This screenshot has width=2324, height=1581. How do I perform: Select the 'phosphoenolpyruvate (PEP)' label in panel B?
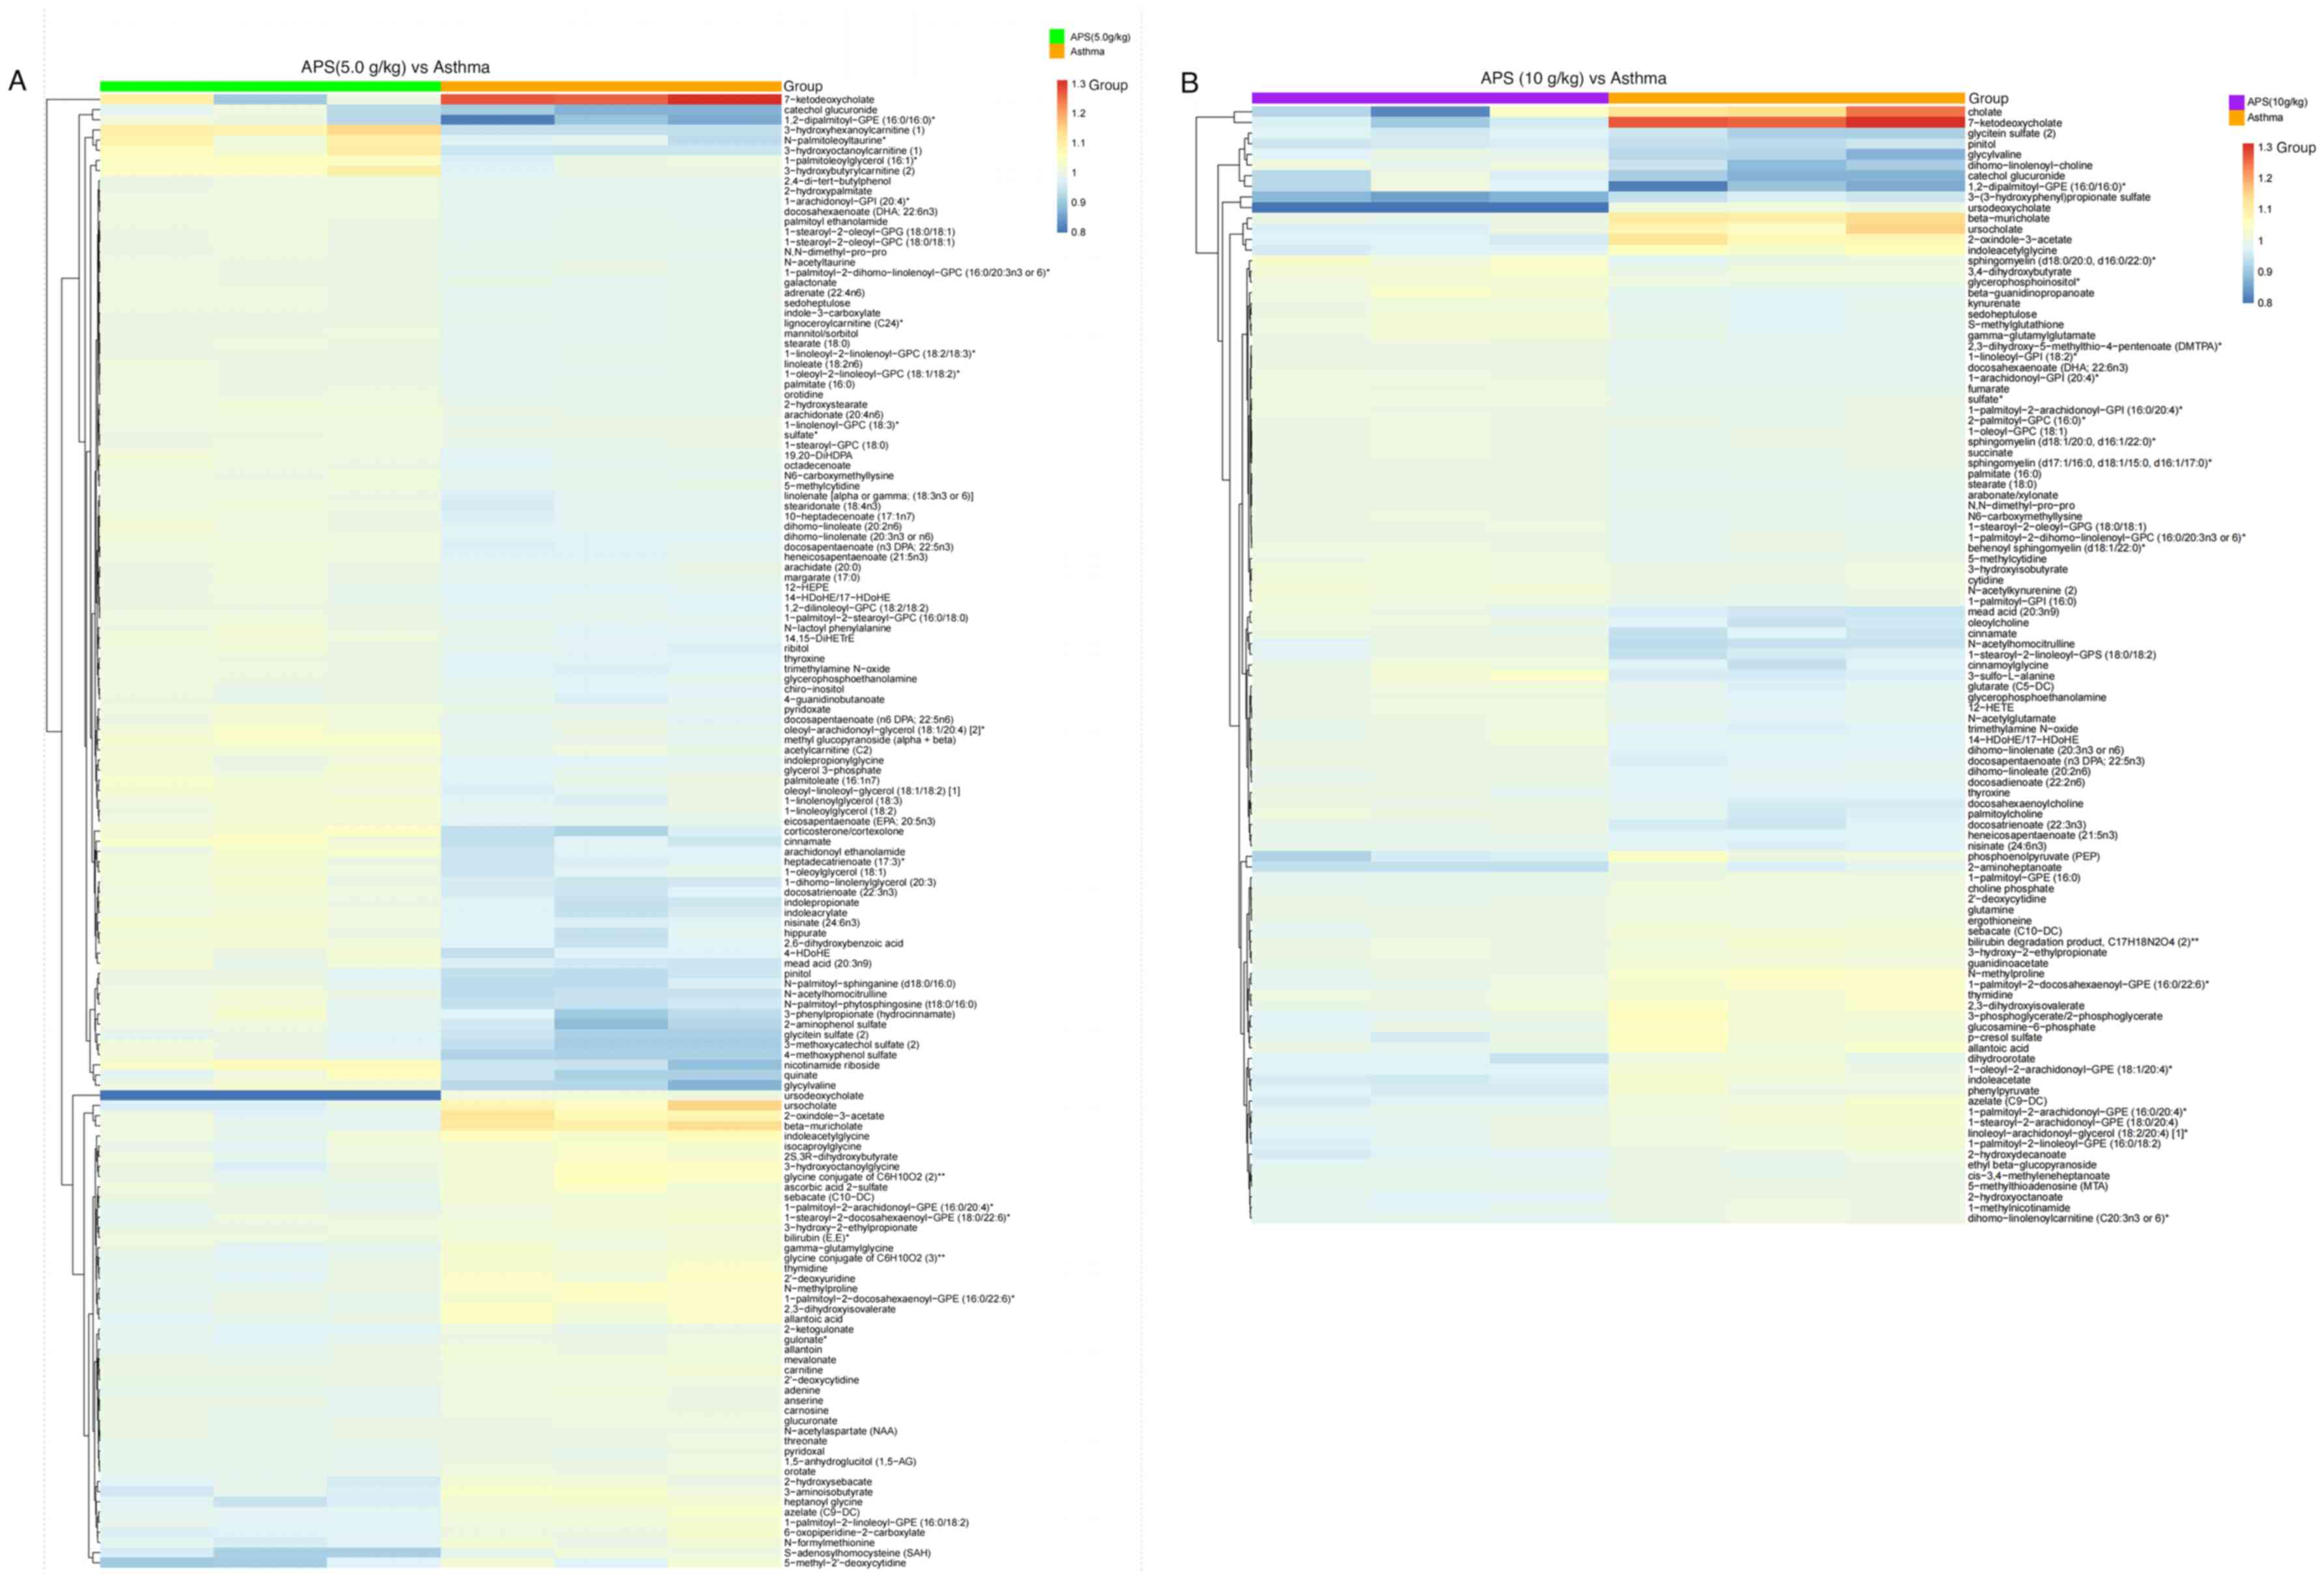coord(2033,856)
